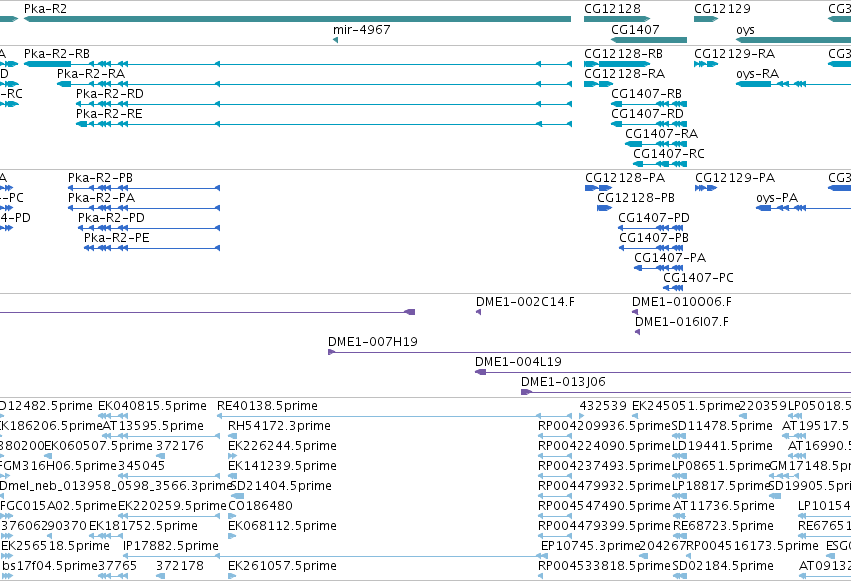Click EST RP004237493.5prime label
851x581 pixels.
click(x=605, y=466)
